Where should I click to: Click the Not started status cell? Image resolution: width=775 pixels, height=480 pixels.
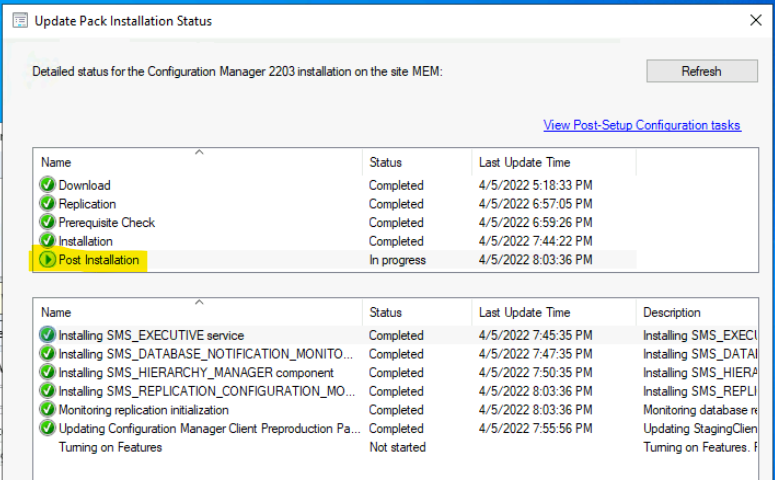397,447
